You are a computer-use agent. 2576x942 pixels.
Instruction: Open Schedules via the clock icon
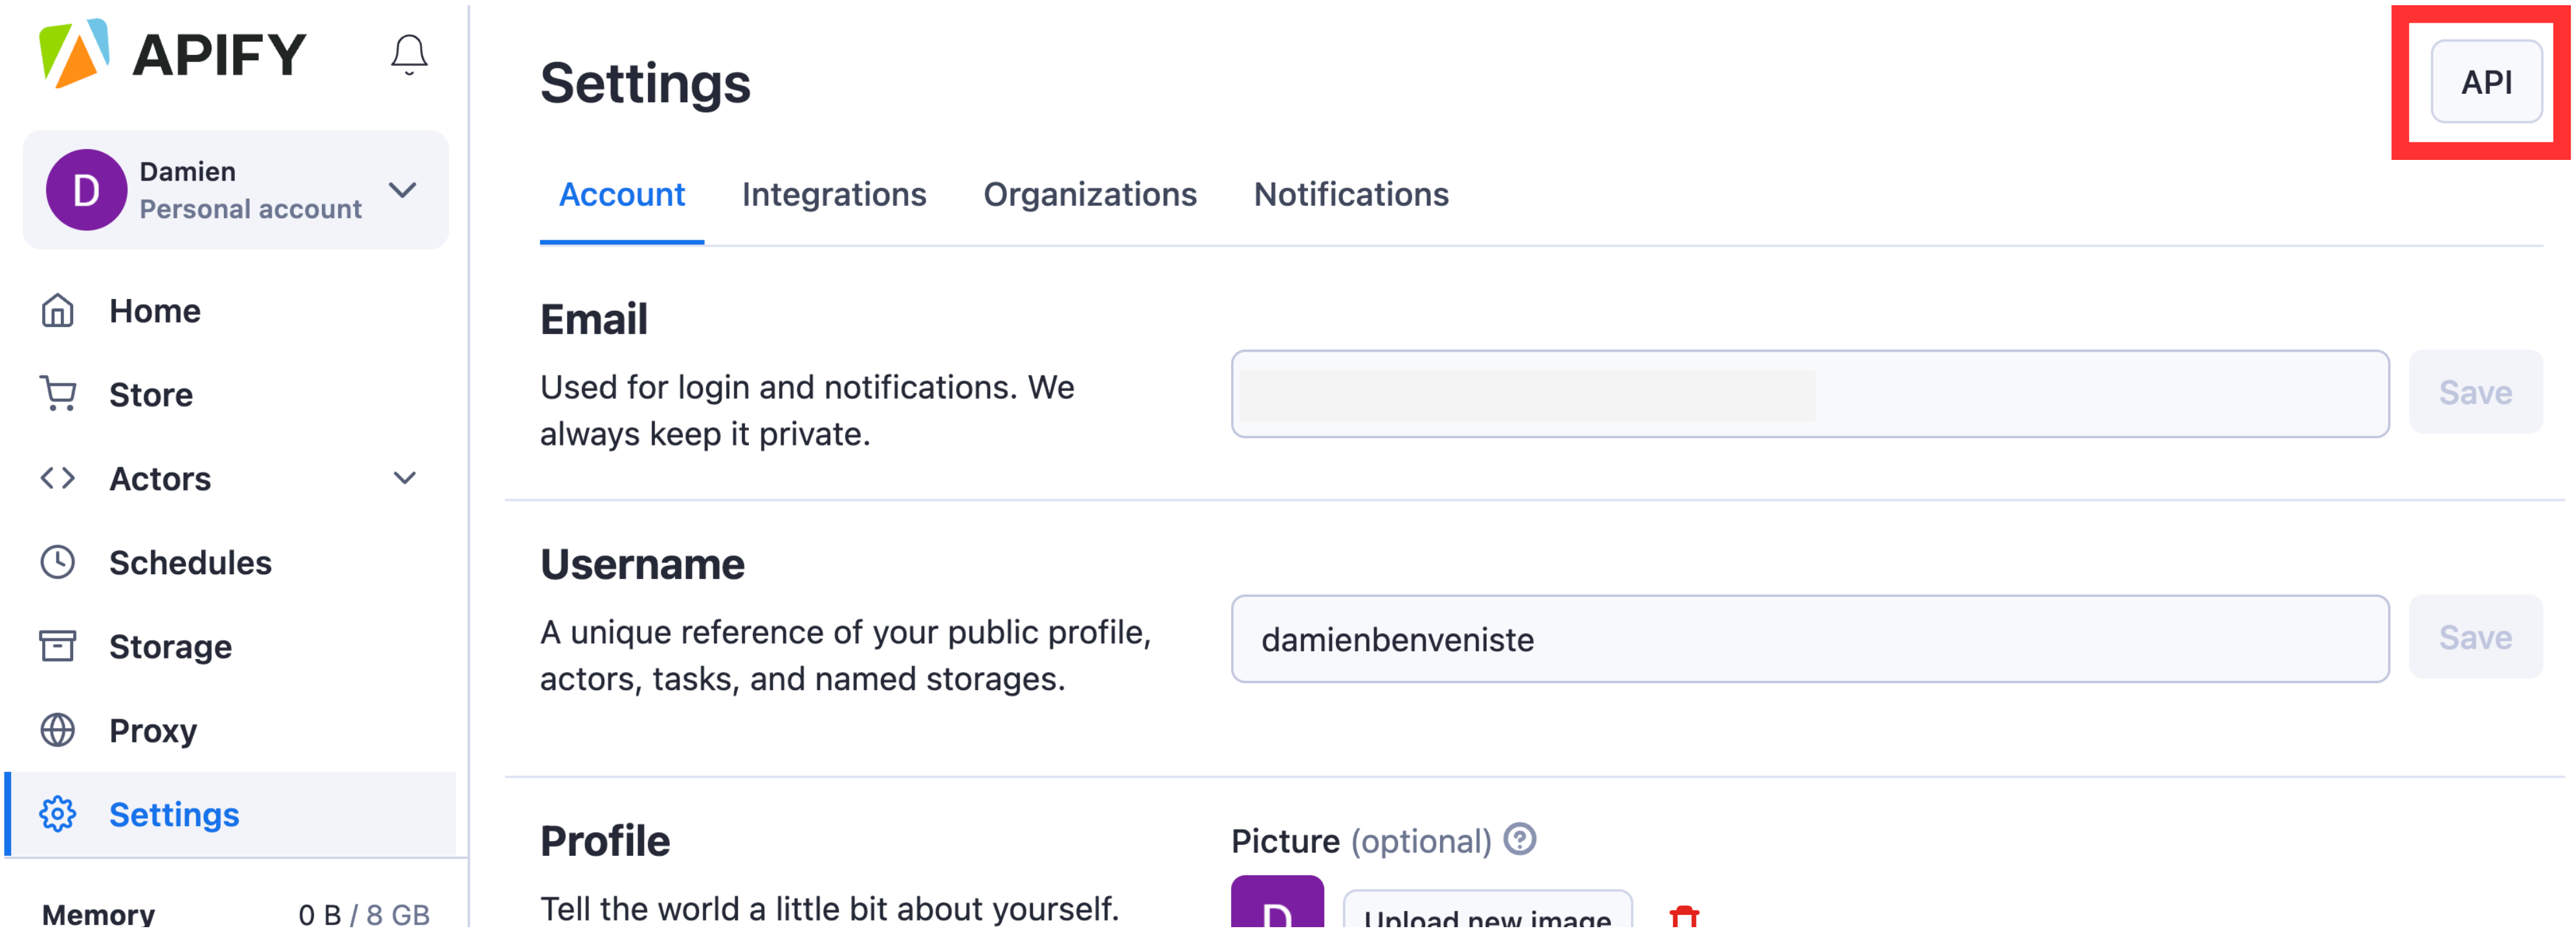57,562
